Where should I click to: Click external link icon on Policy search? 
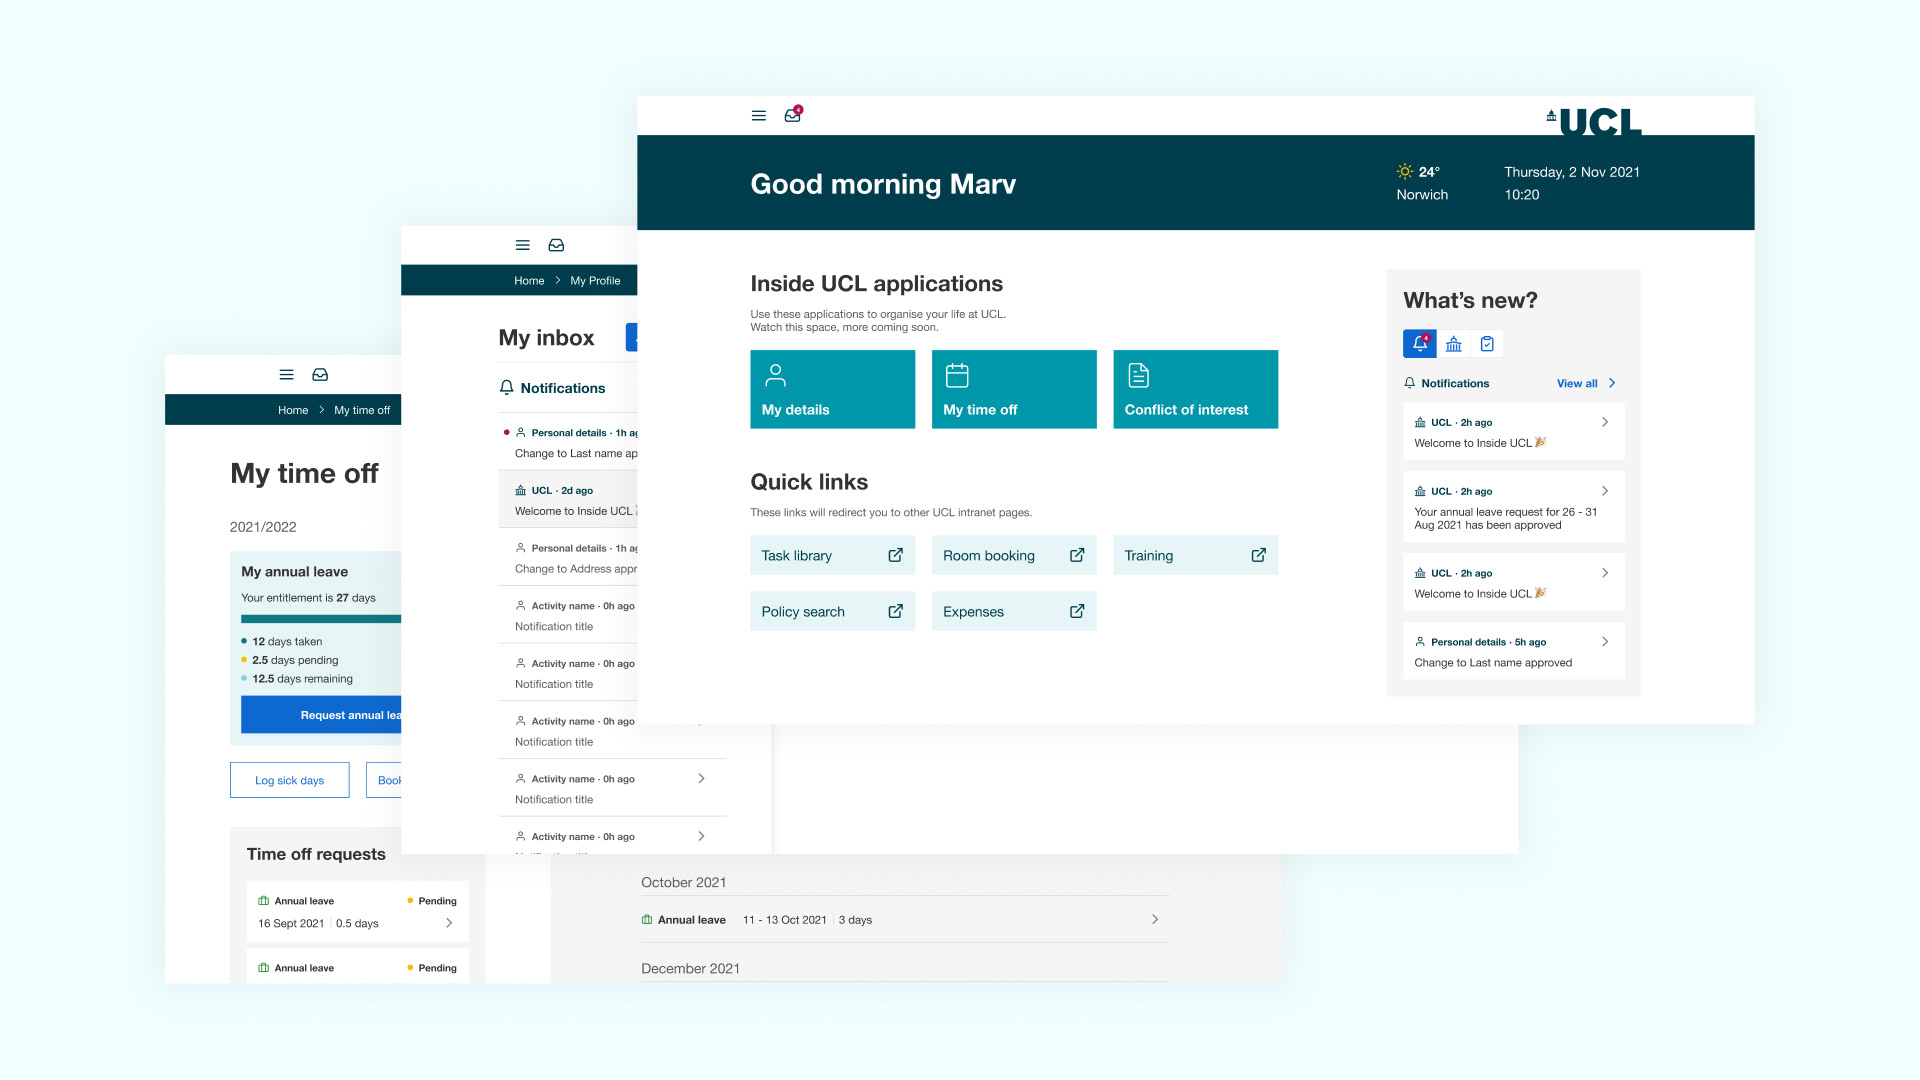pyautogui.click(x=895, y=611)
